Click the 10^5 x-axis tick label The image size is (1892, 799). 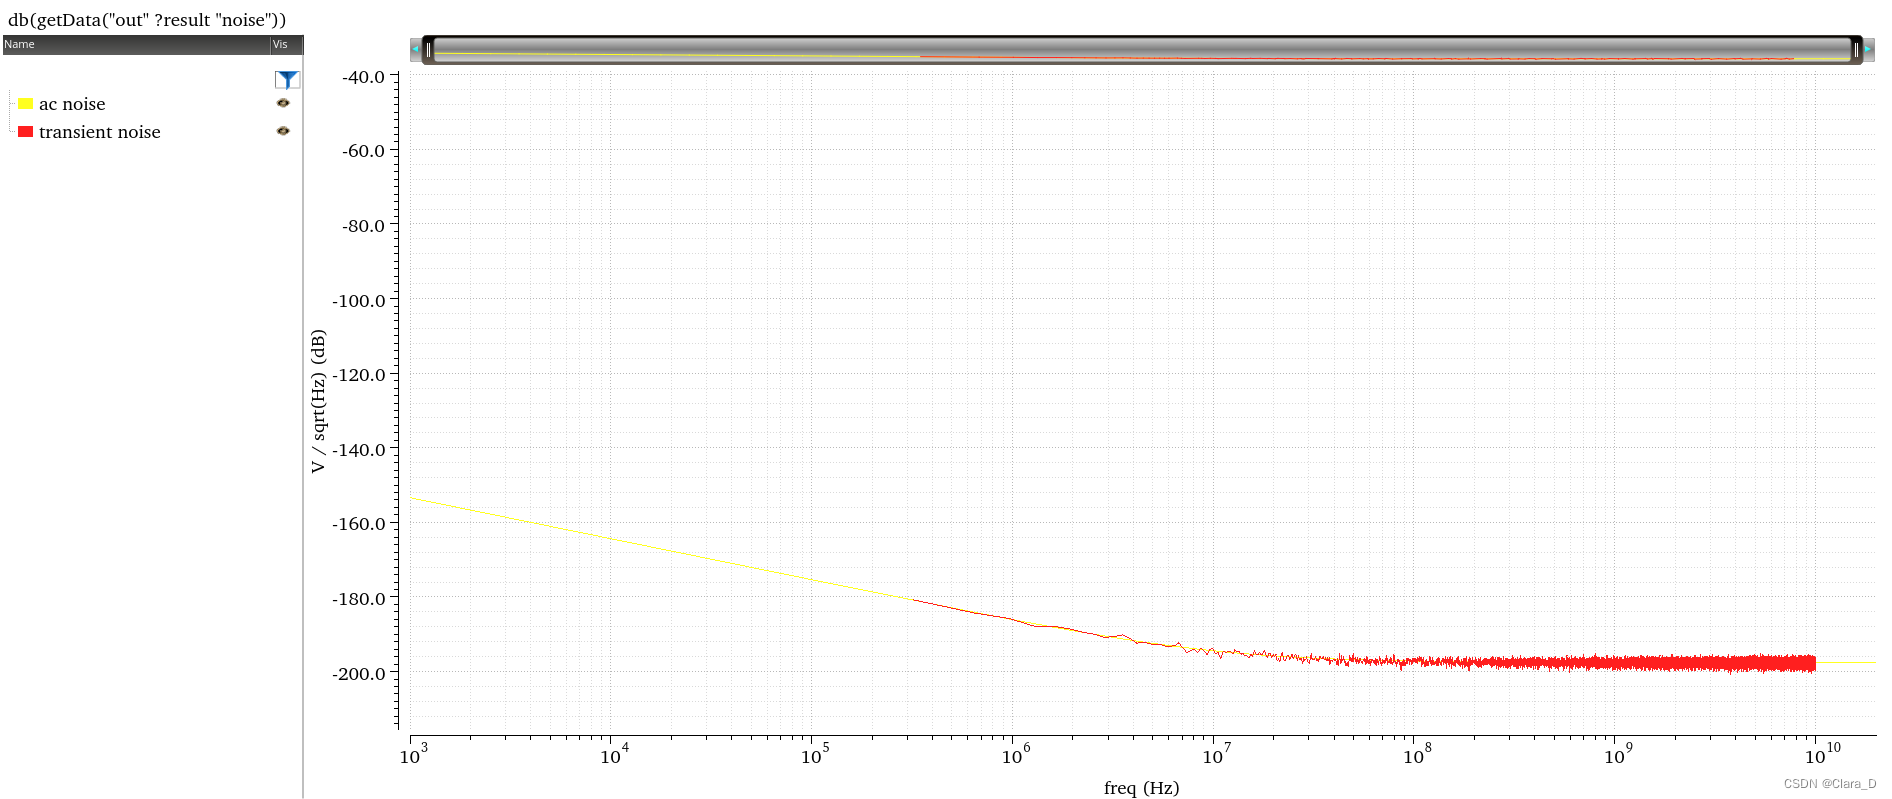[x=815, y=755]
